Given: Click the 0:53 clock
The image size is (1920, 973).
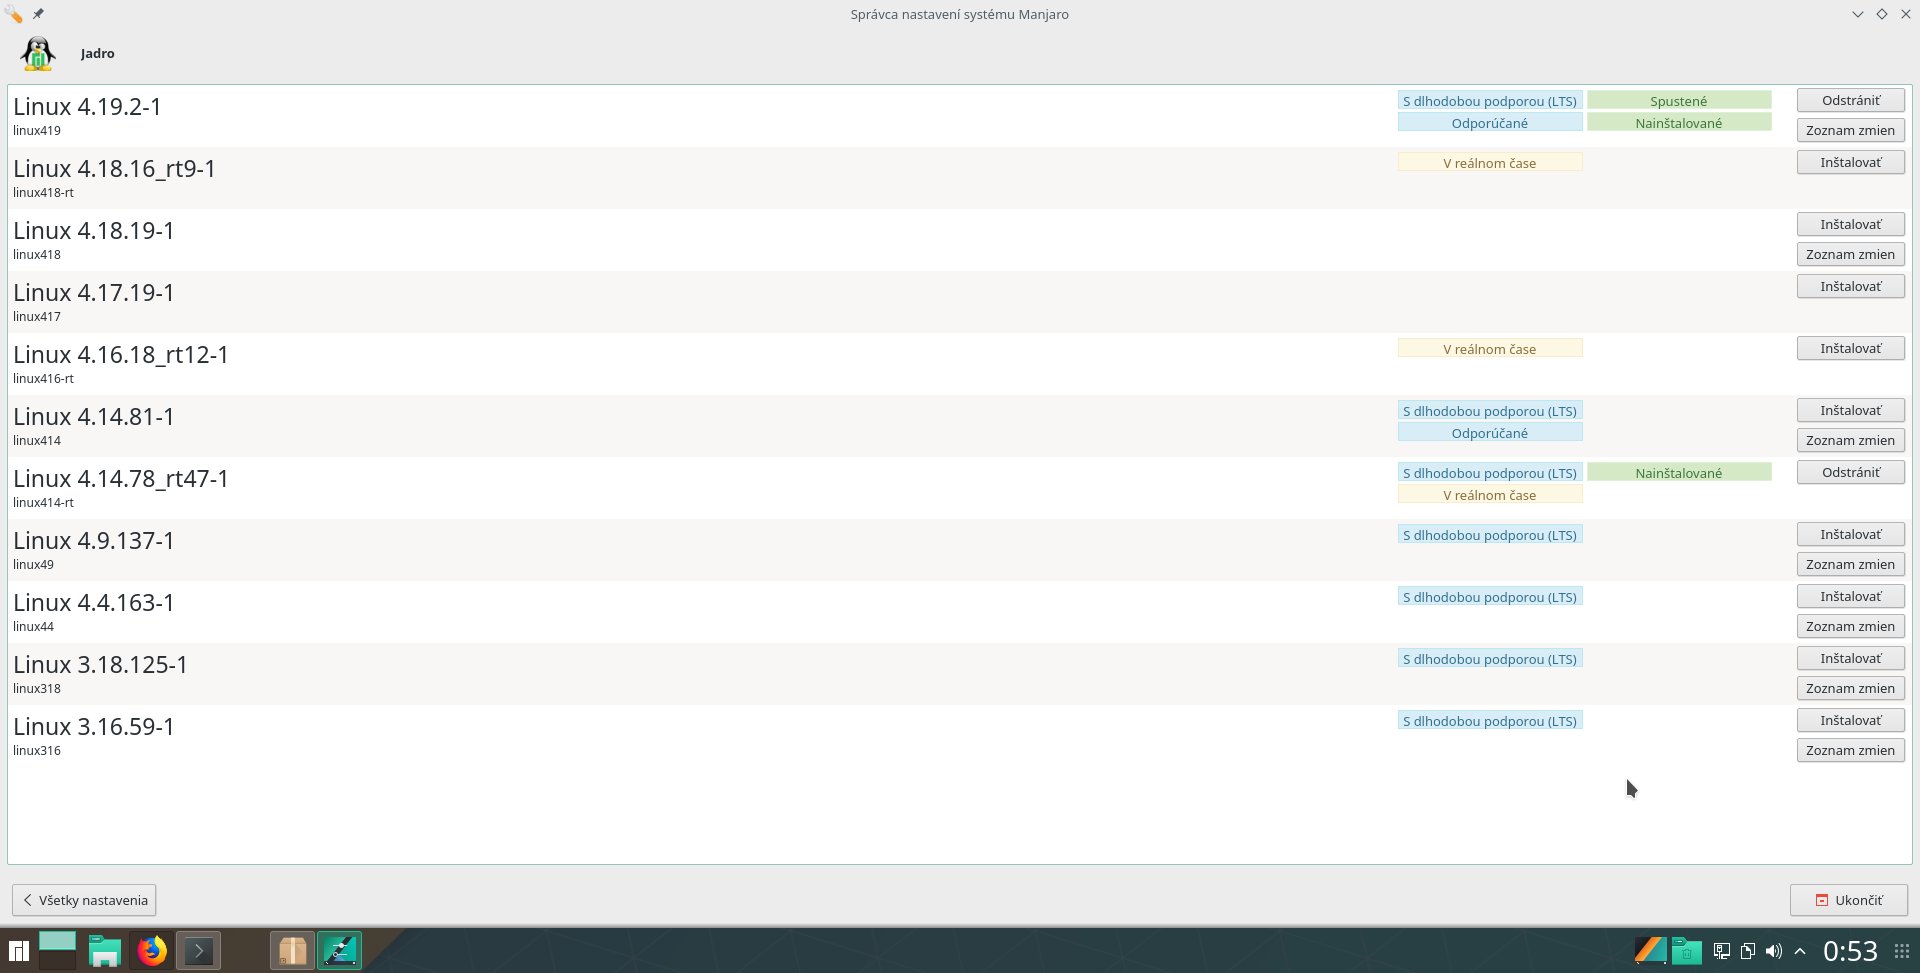Looking at the screenshot, I should (x=1850, y=951).
